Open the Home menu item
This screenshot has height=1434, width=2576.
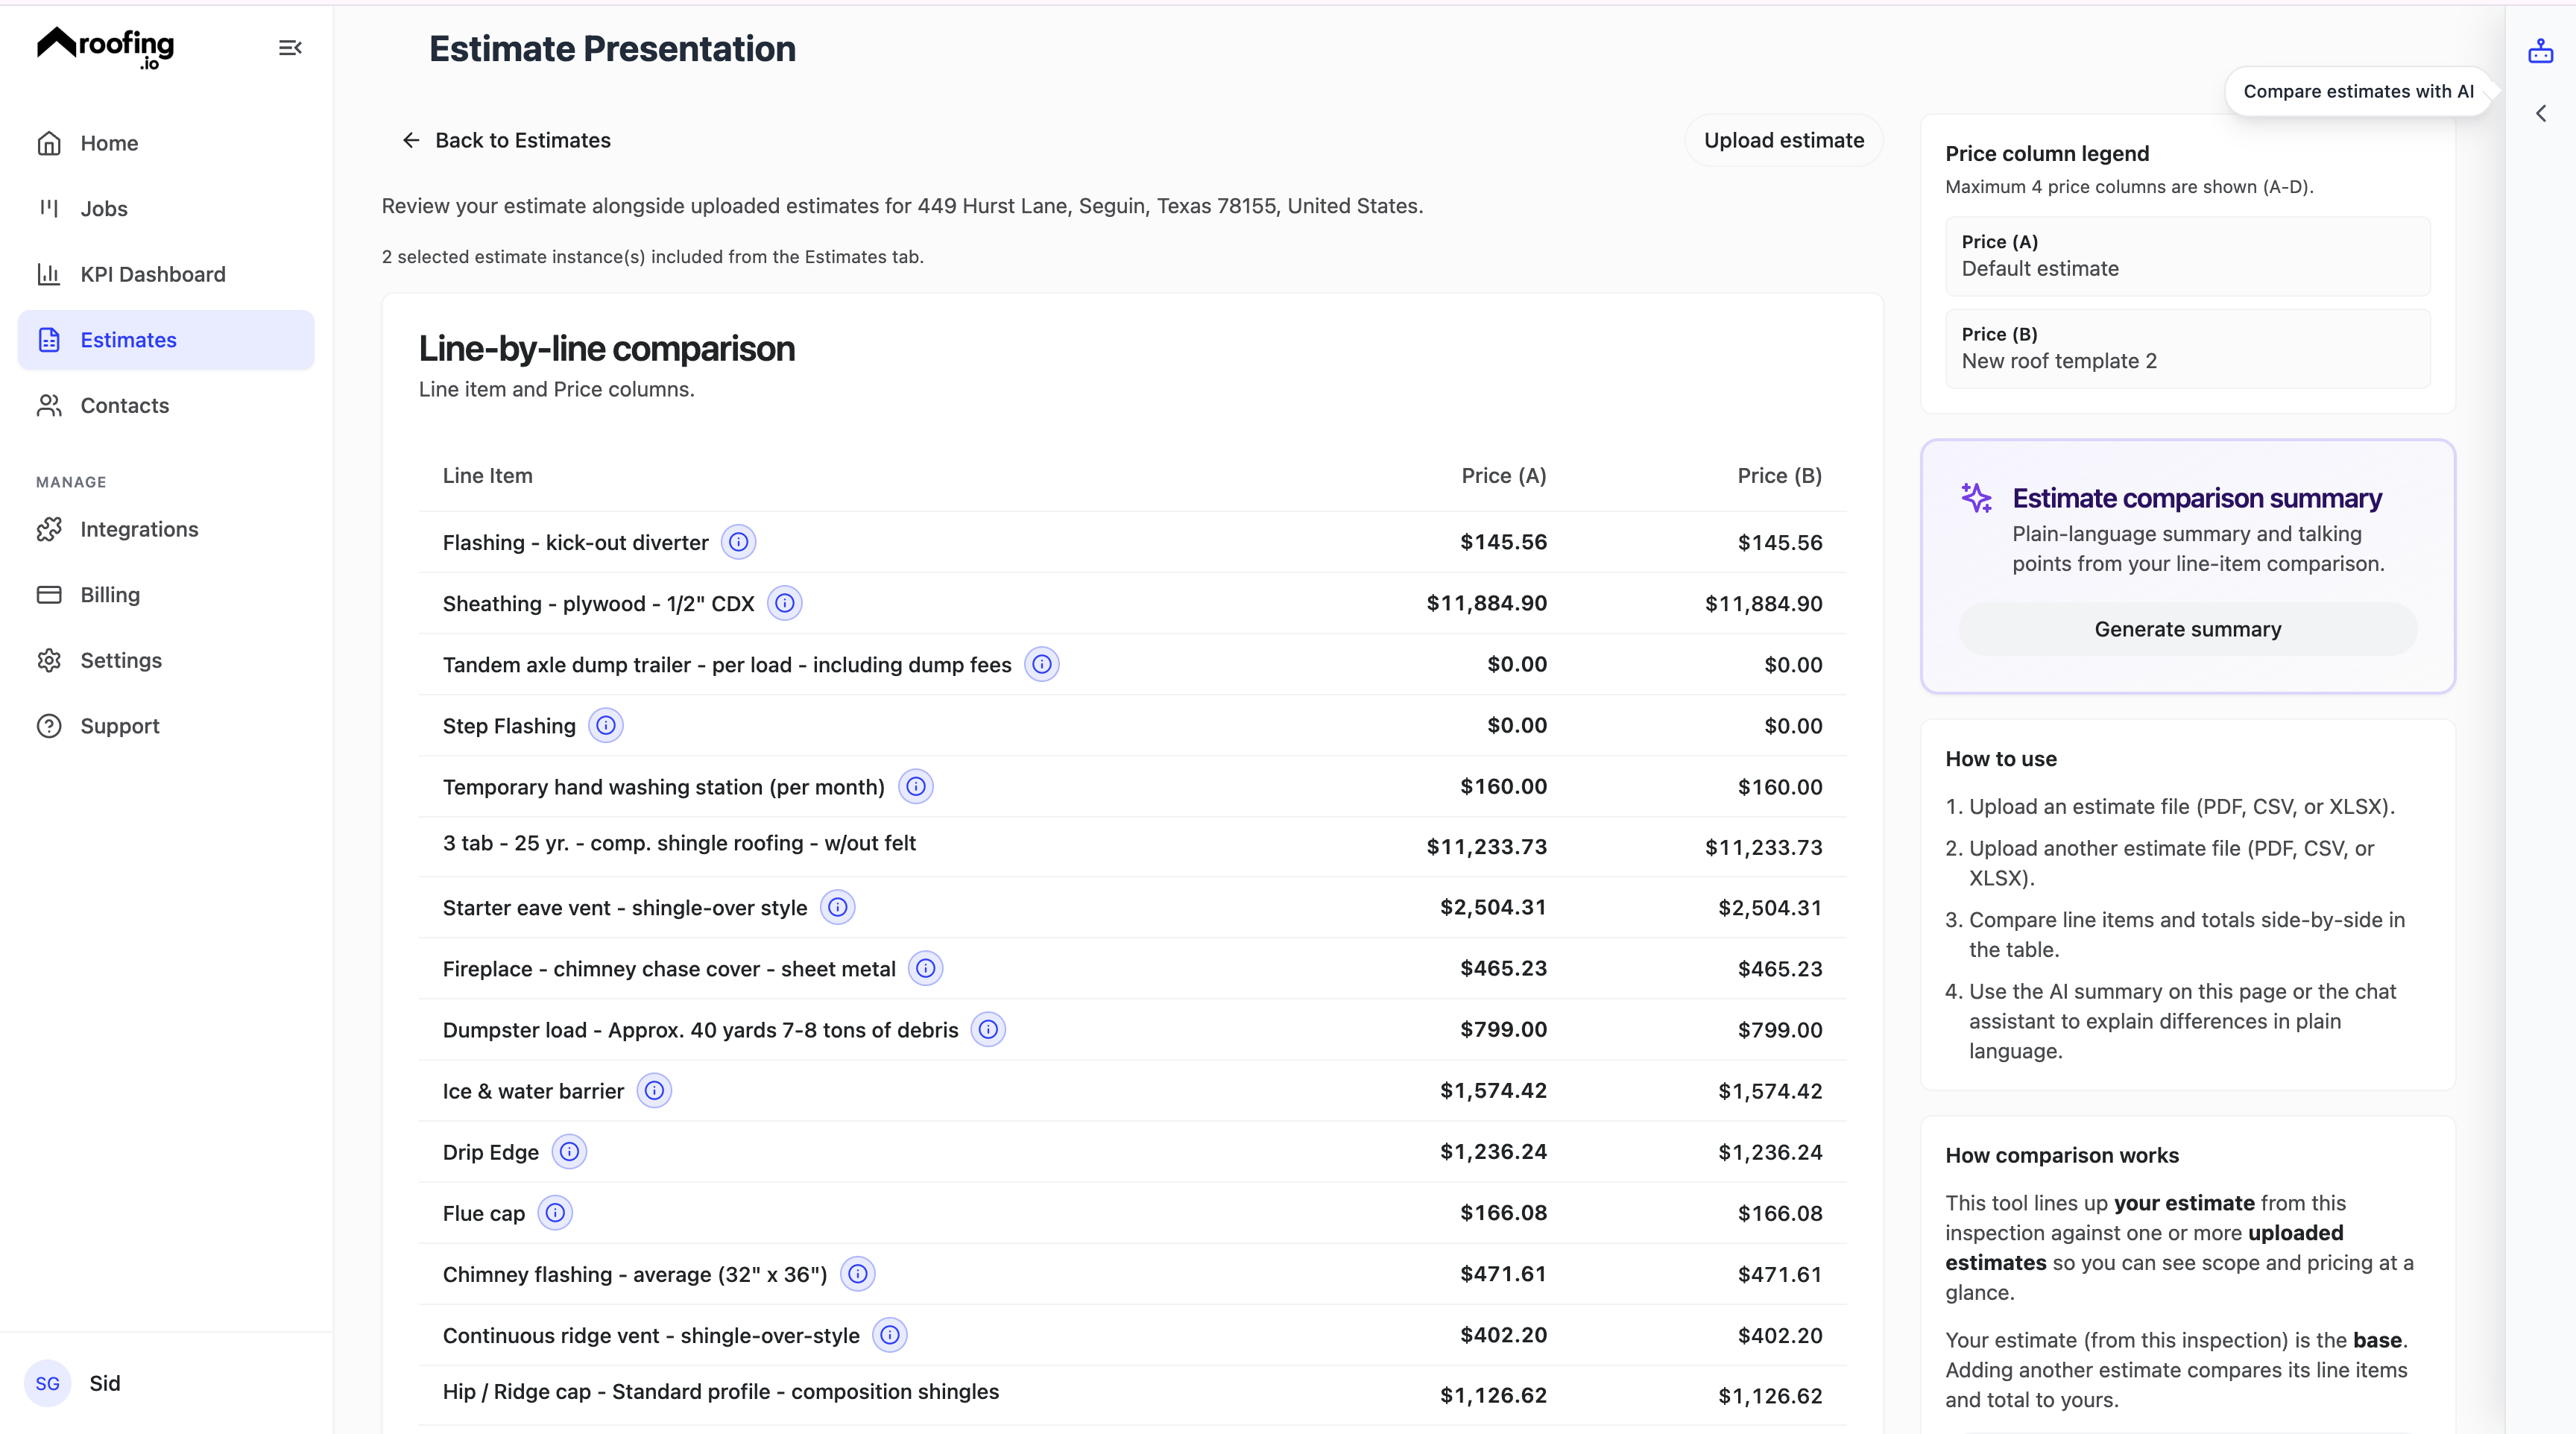pyautogui.click(x=109, y=142)
